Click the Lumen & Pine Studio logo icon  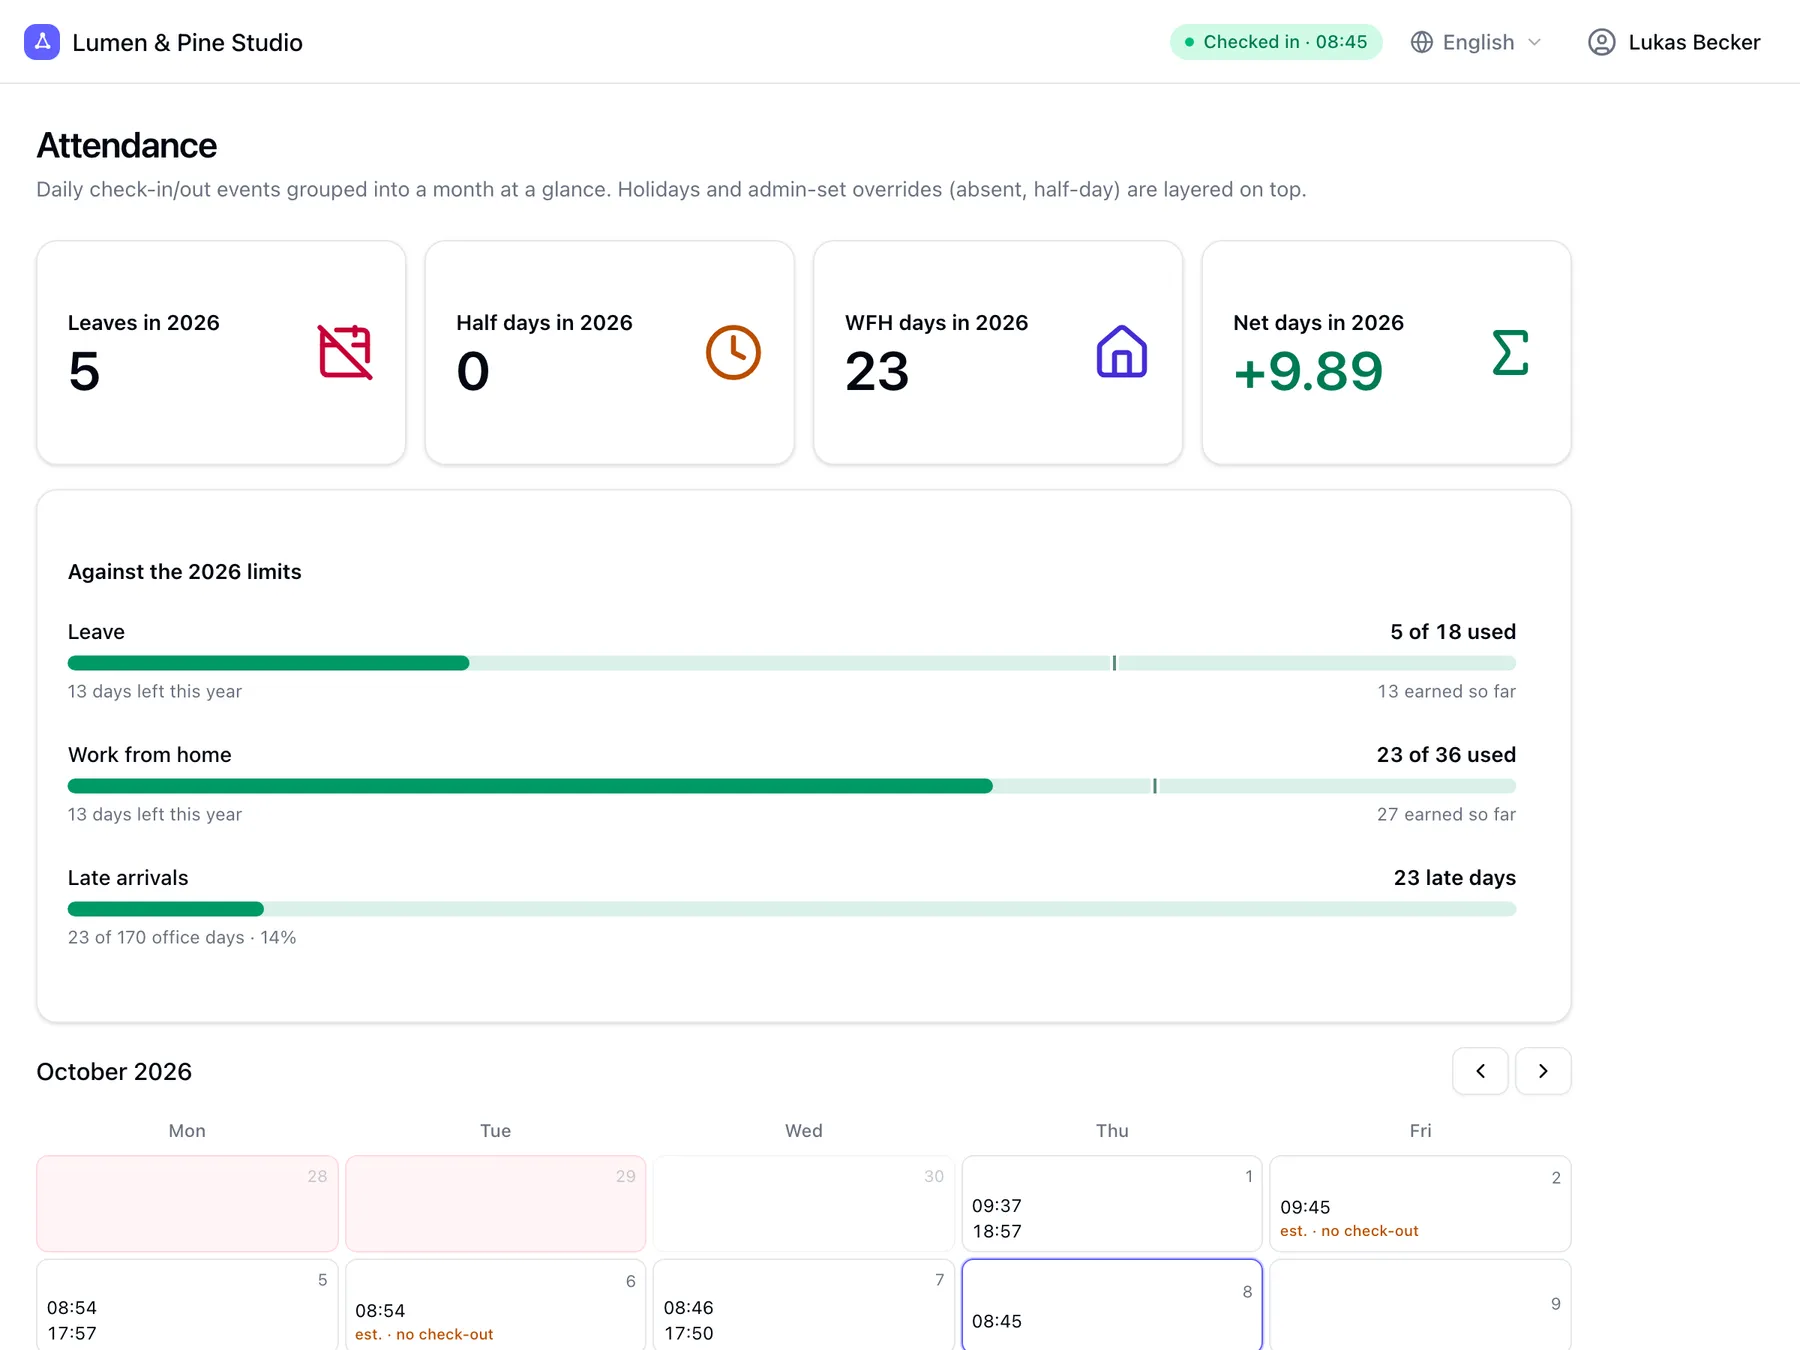[x=42, y=42]
